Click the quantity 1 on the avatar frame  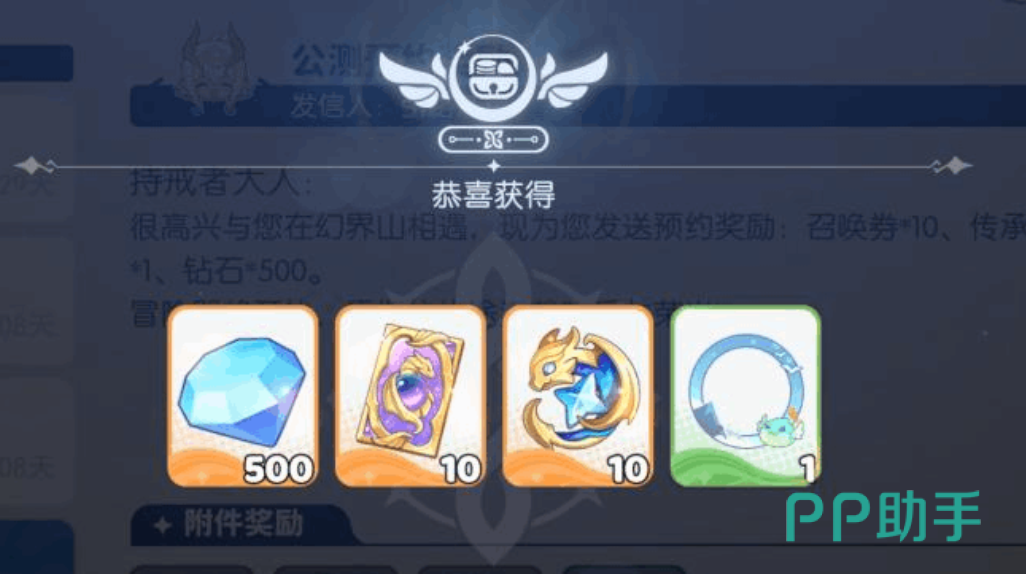click(808, 469)
